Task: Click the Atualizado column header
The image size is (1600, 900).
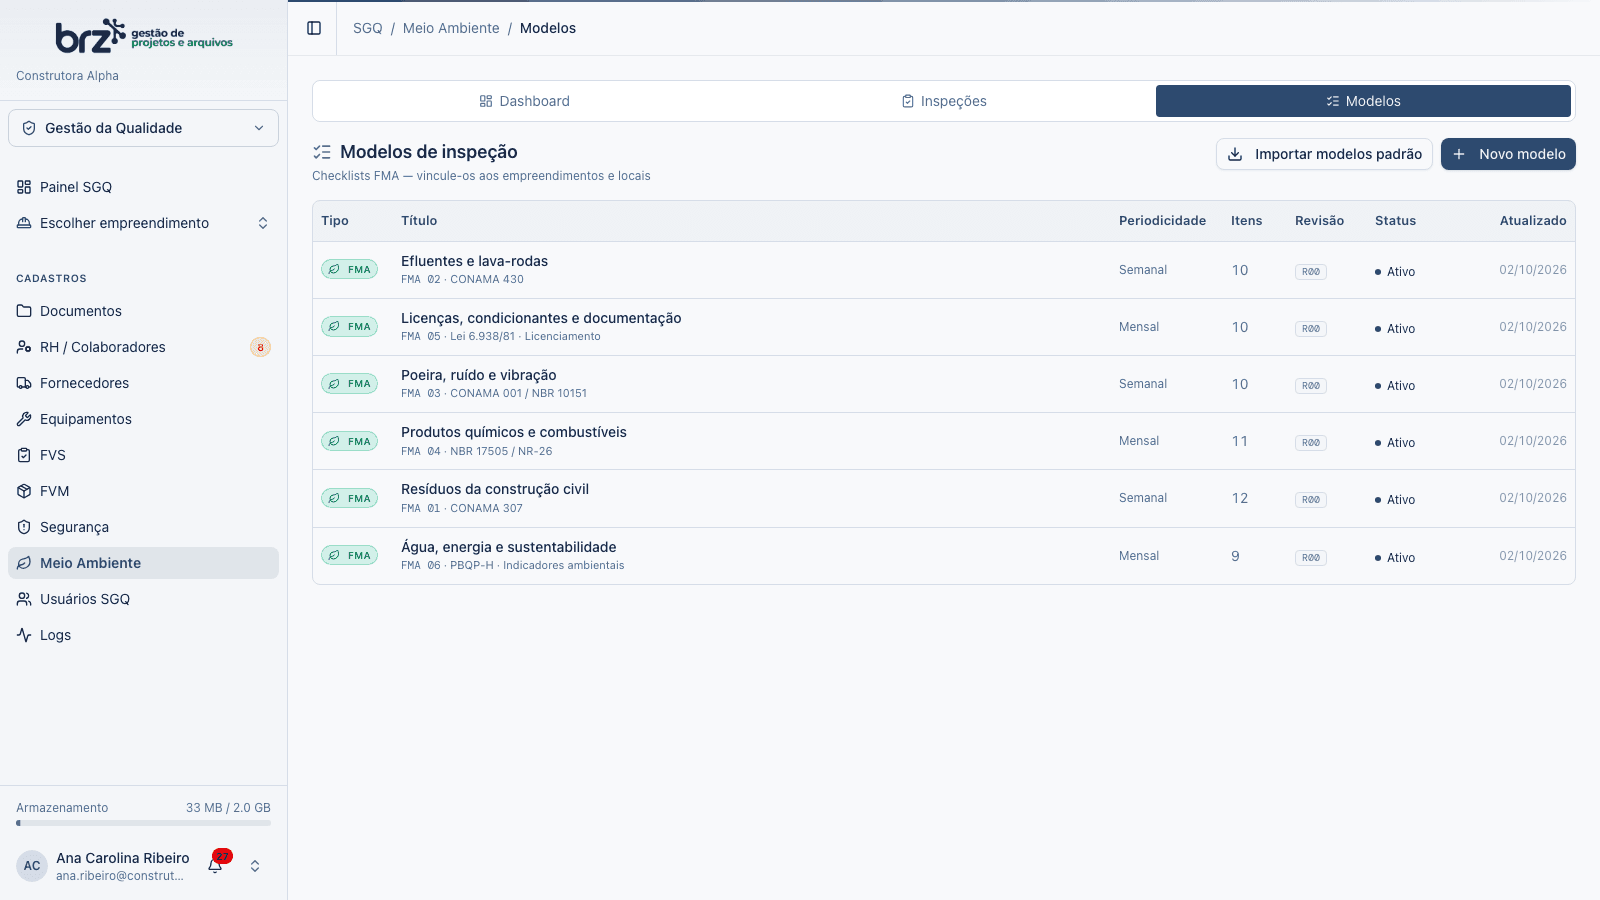Action: [x=1533, y=221]
